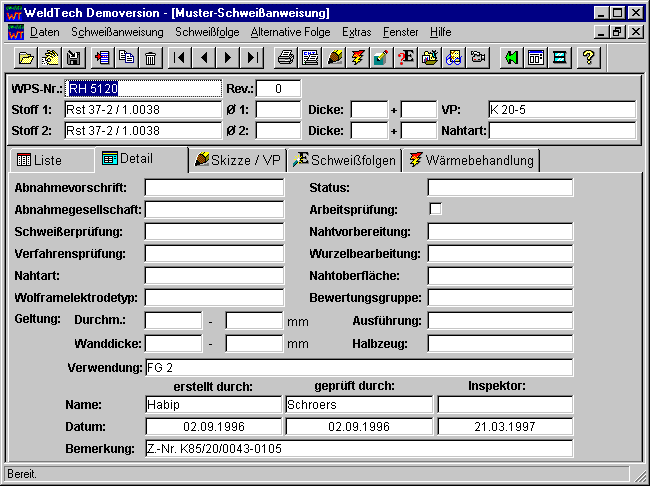Switch to the Skizze / VP tab
650x486 pixels.
(x=238, y=160)
